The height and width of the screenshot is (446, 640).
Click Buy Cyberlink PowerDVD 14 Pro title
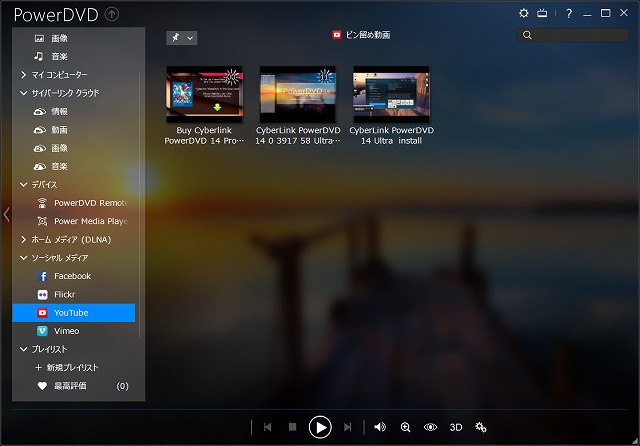pyautogui.click(x=204, y=135)
